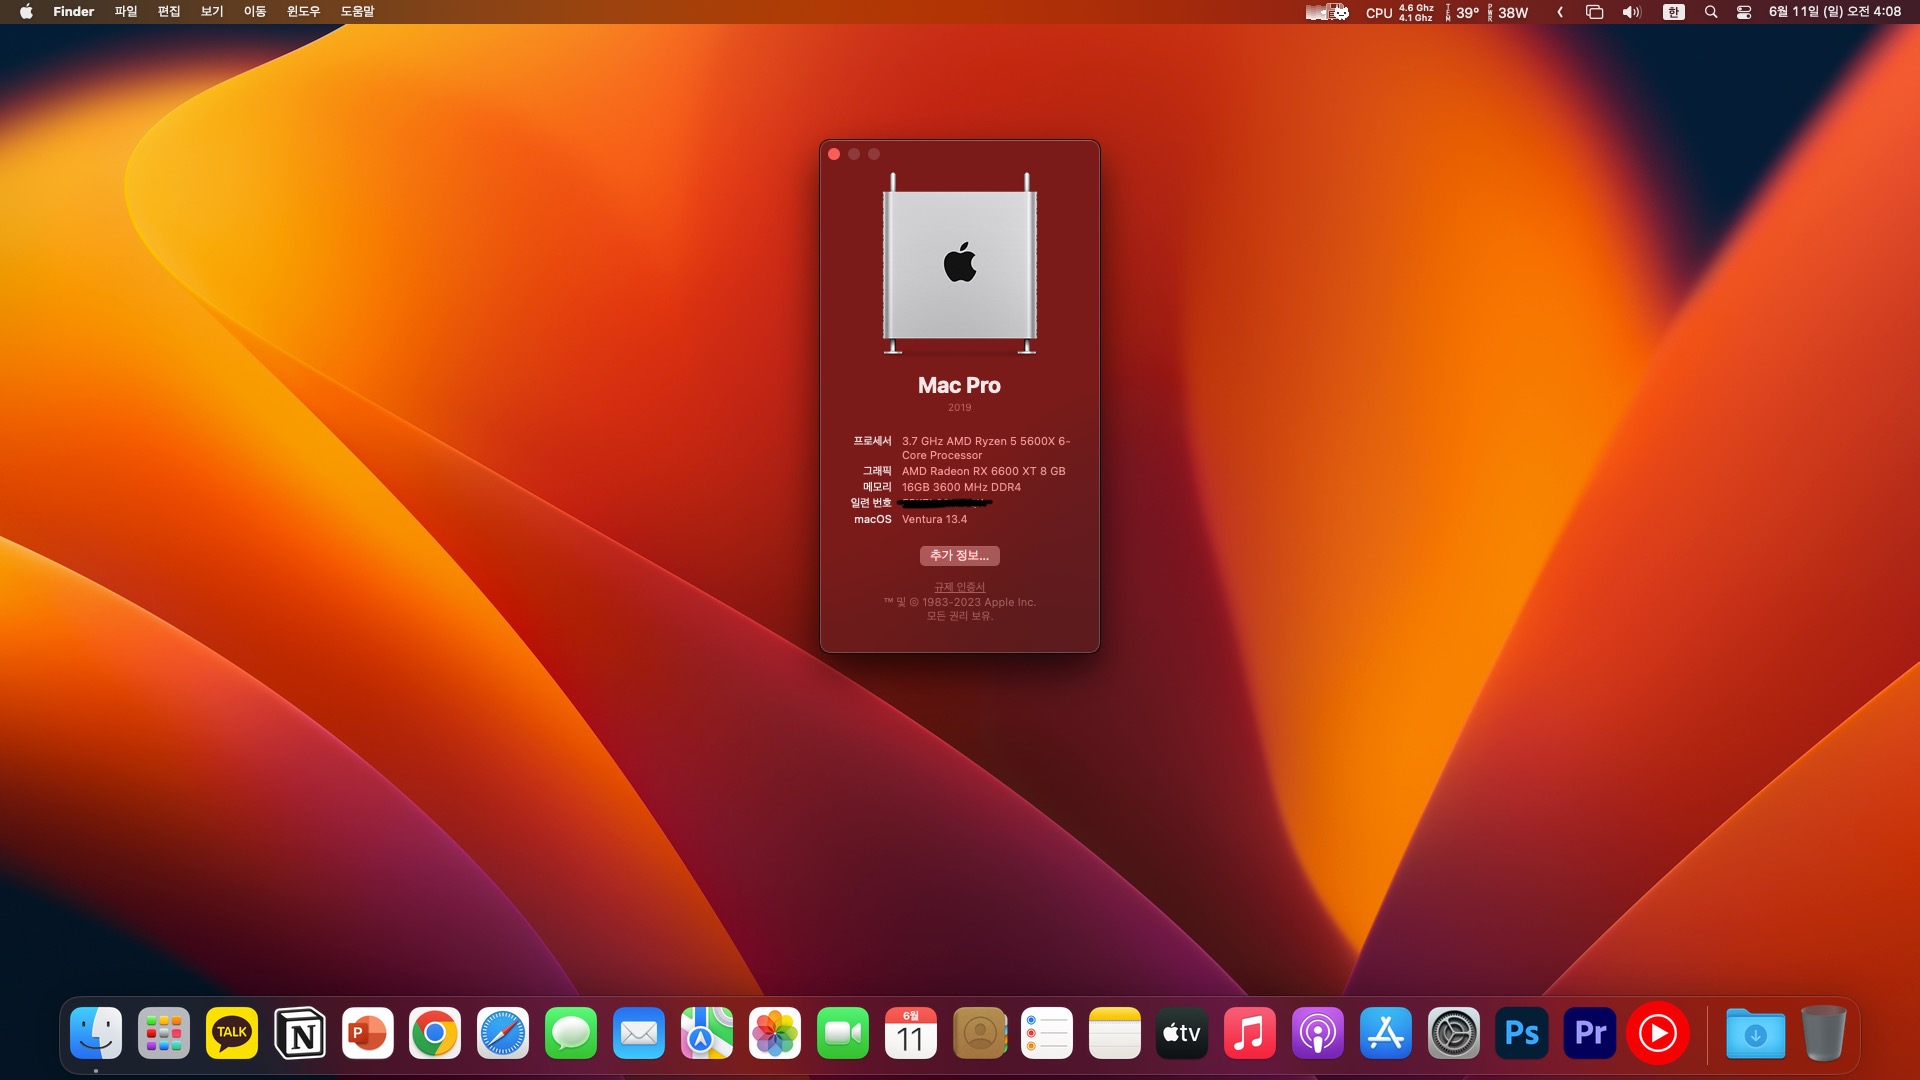Image resolution: width=1920 pixels, height=1080 pixels.
Task: Launch Reminders from the Dock
Action: pos(1047,1033)
